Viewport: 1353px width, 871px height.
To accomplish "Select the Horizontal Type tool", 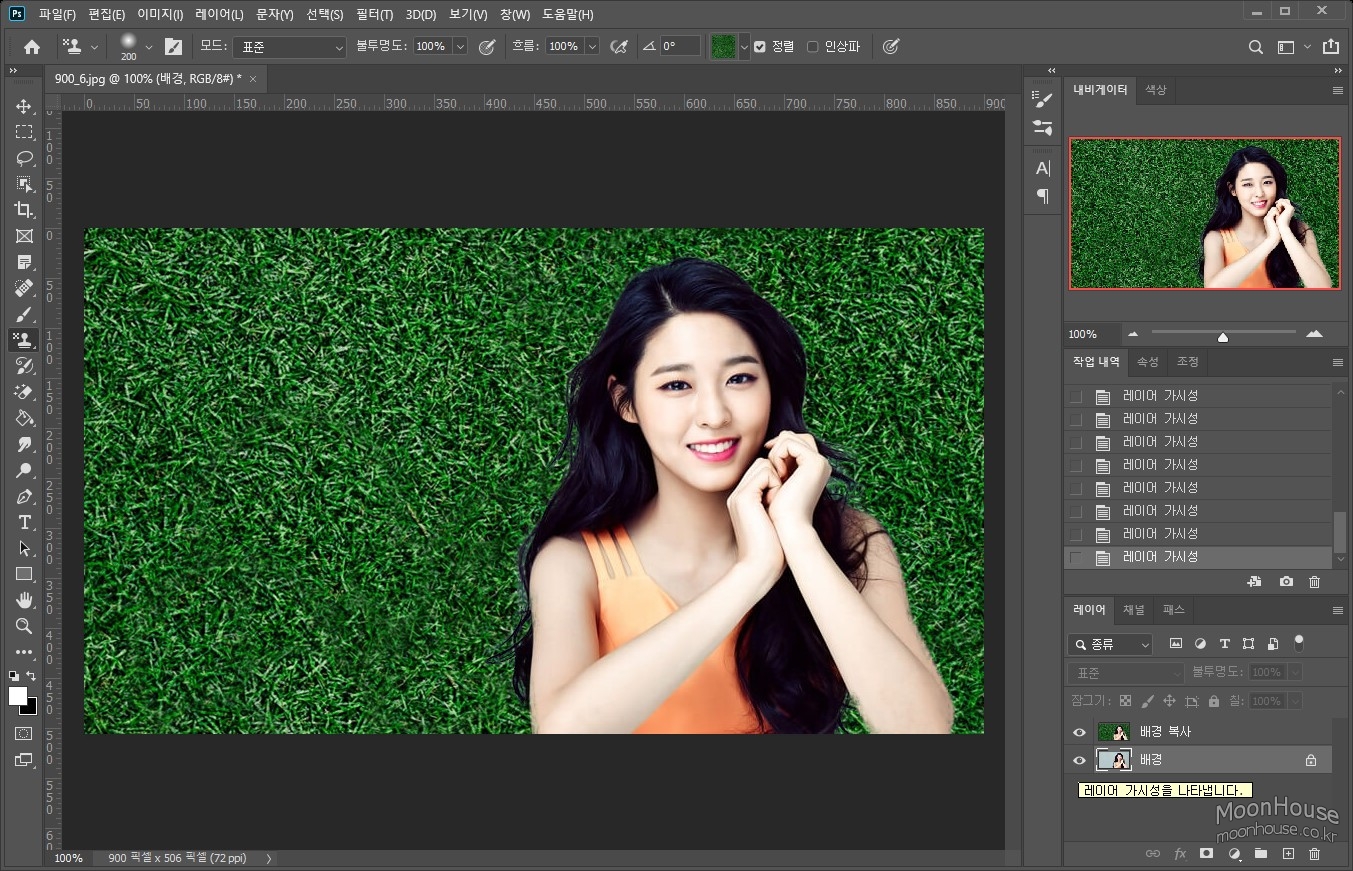I will [x=24, y=522].
